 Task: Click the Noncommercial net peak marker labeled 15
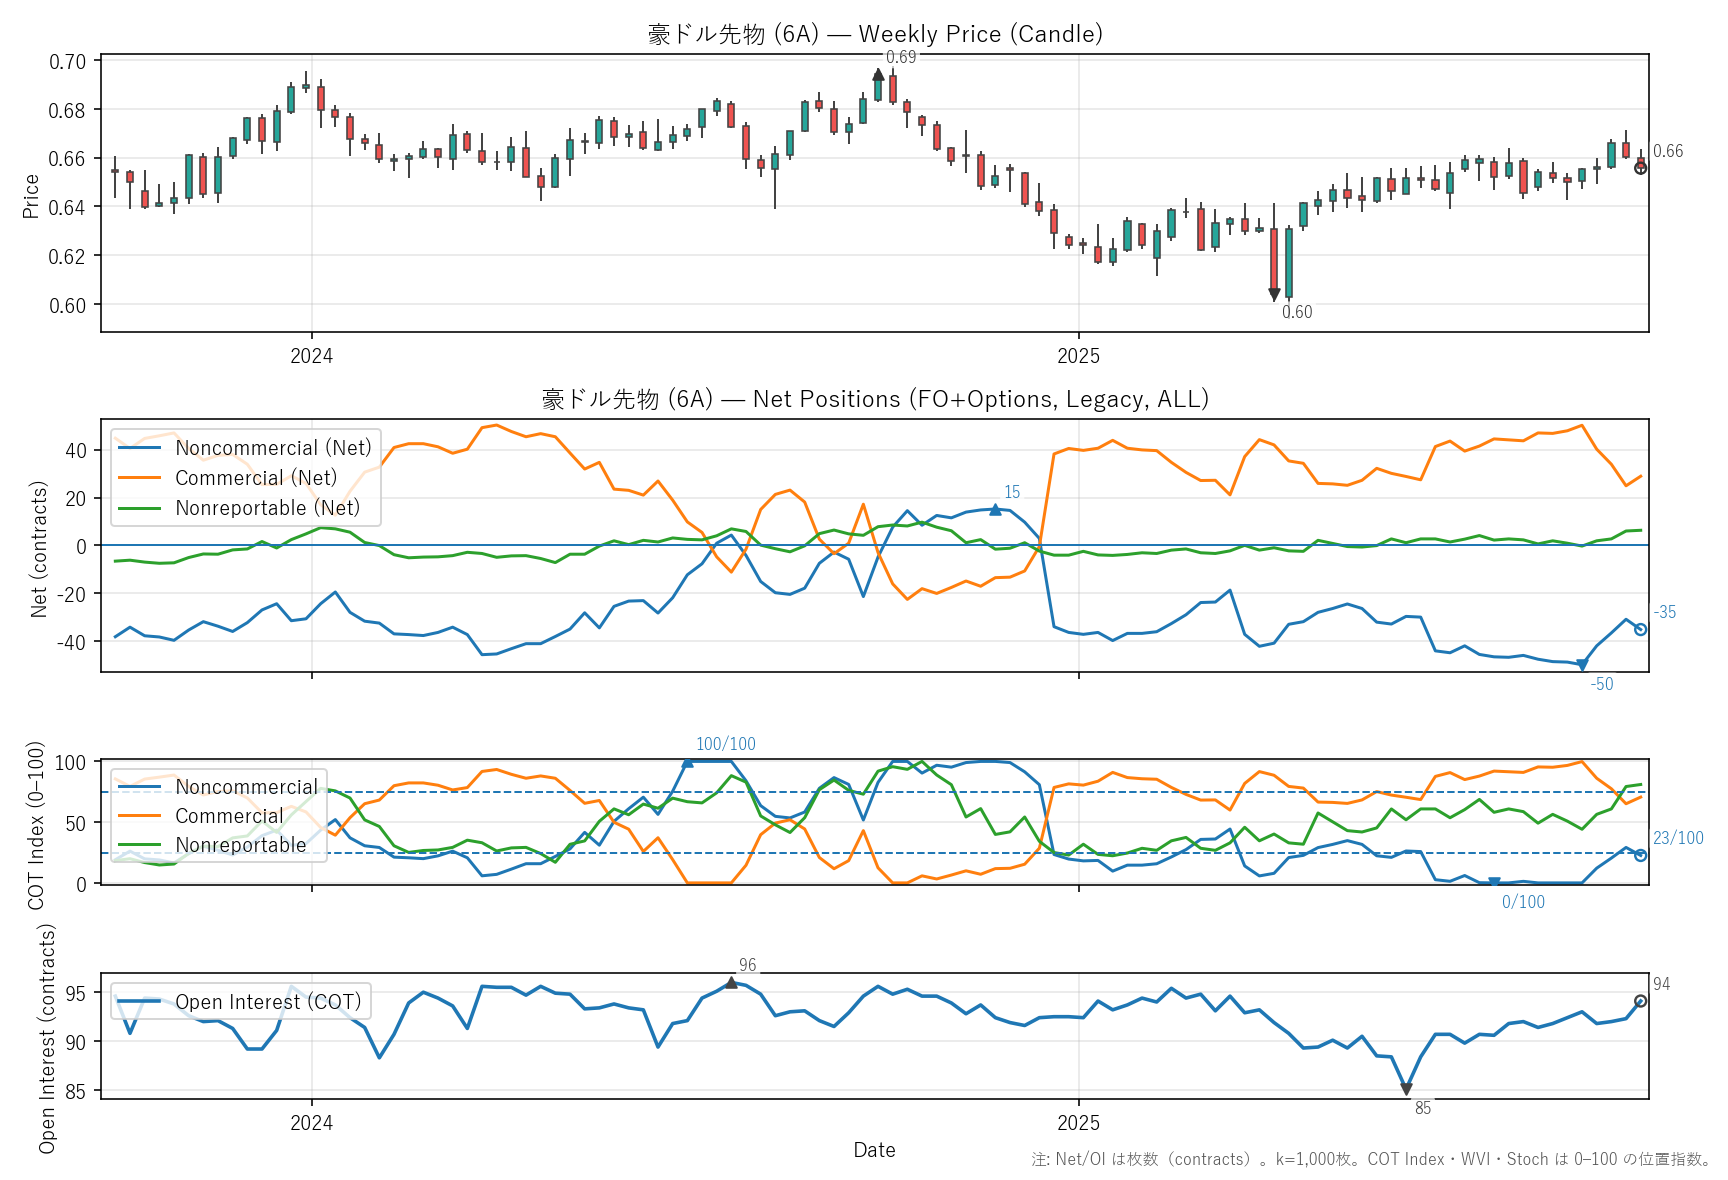pyautogui.click(x=995, y=510)
